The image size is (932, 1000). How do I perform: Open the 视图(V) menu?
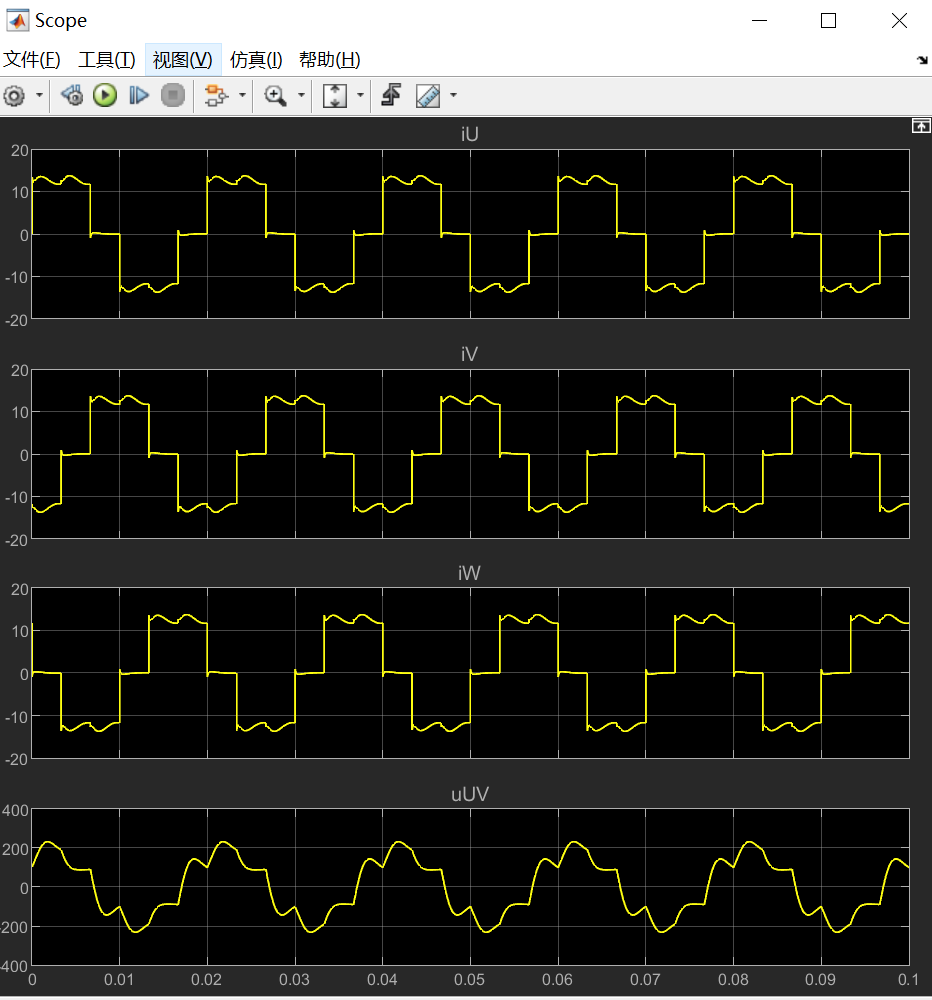pyautogui.click(x=182, y=60)
